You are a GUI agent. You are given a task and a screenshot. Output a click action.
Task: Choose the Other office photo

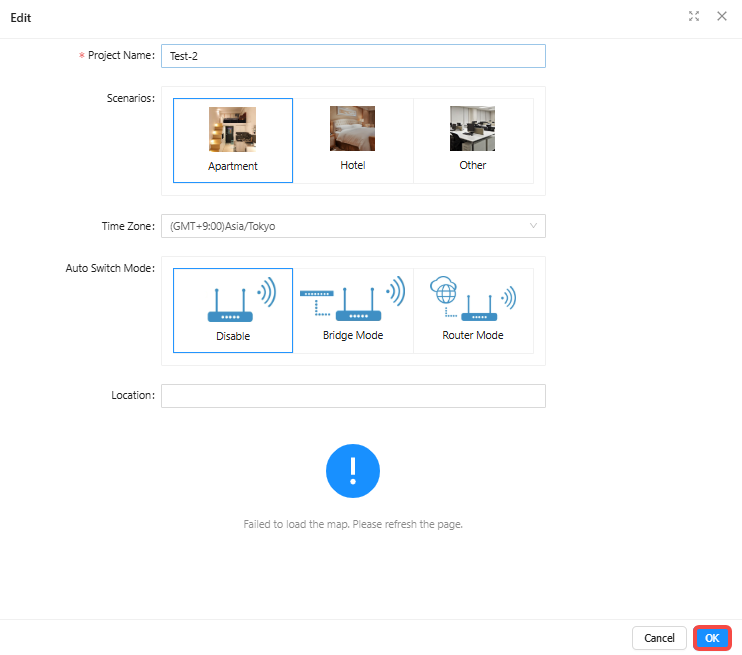point(472,128)
